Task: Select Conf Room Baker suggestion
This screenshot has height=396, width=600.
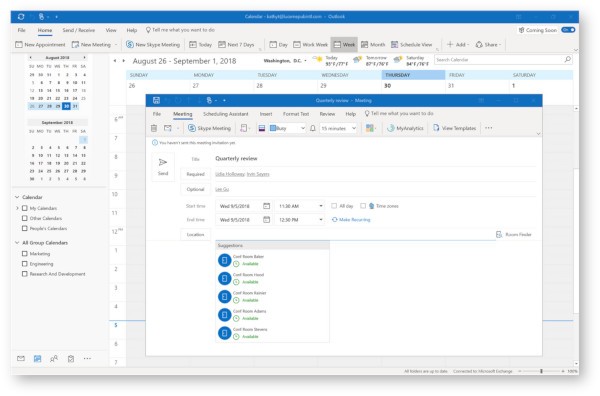Action: coord(272,260)
